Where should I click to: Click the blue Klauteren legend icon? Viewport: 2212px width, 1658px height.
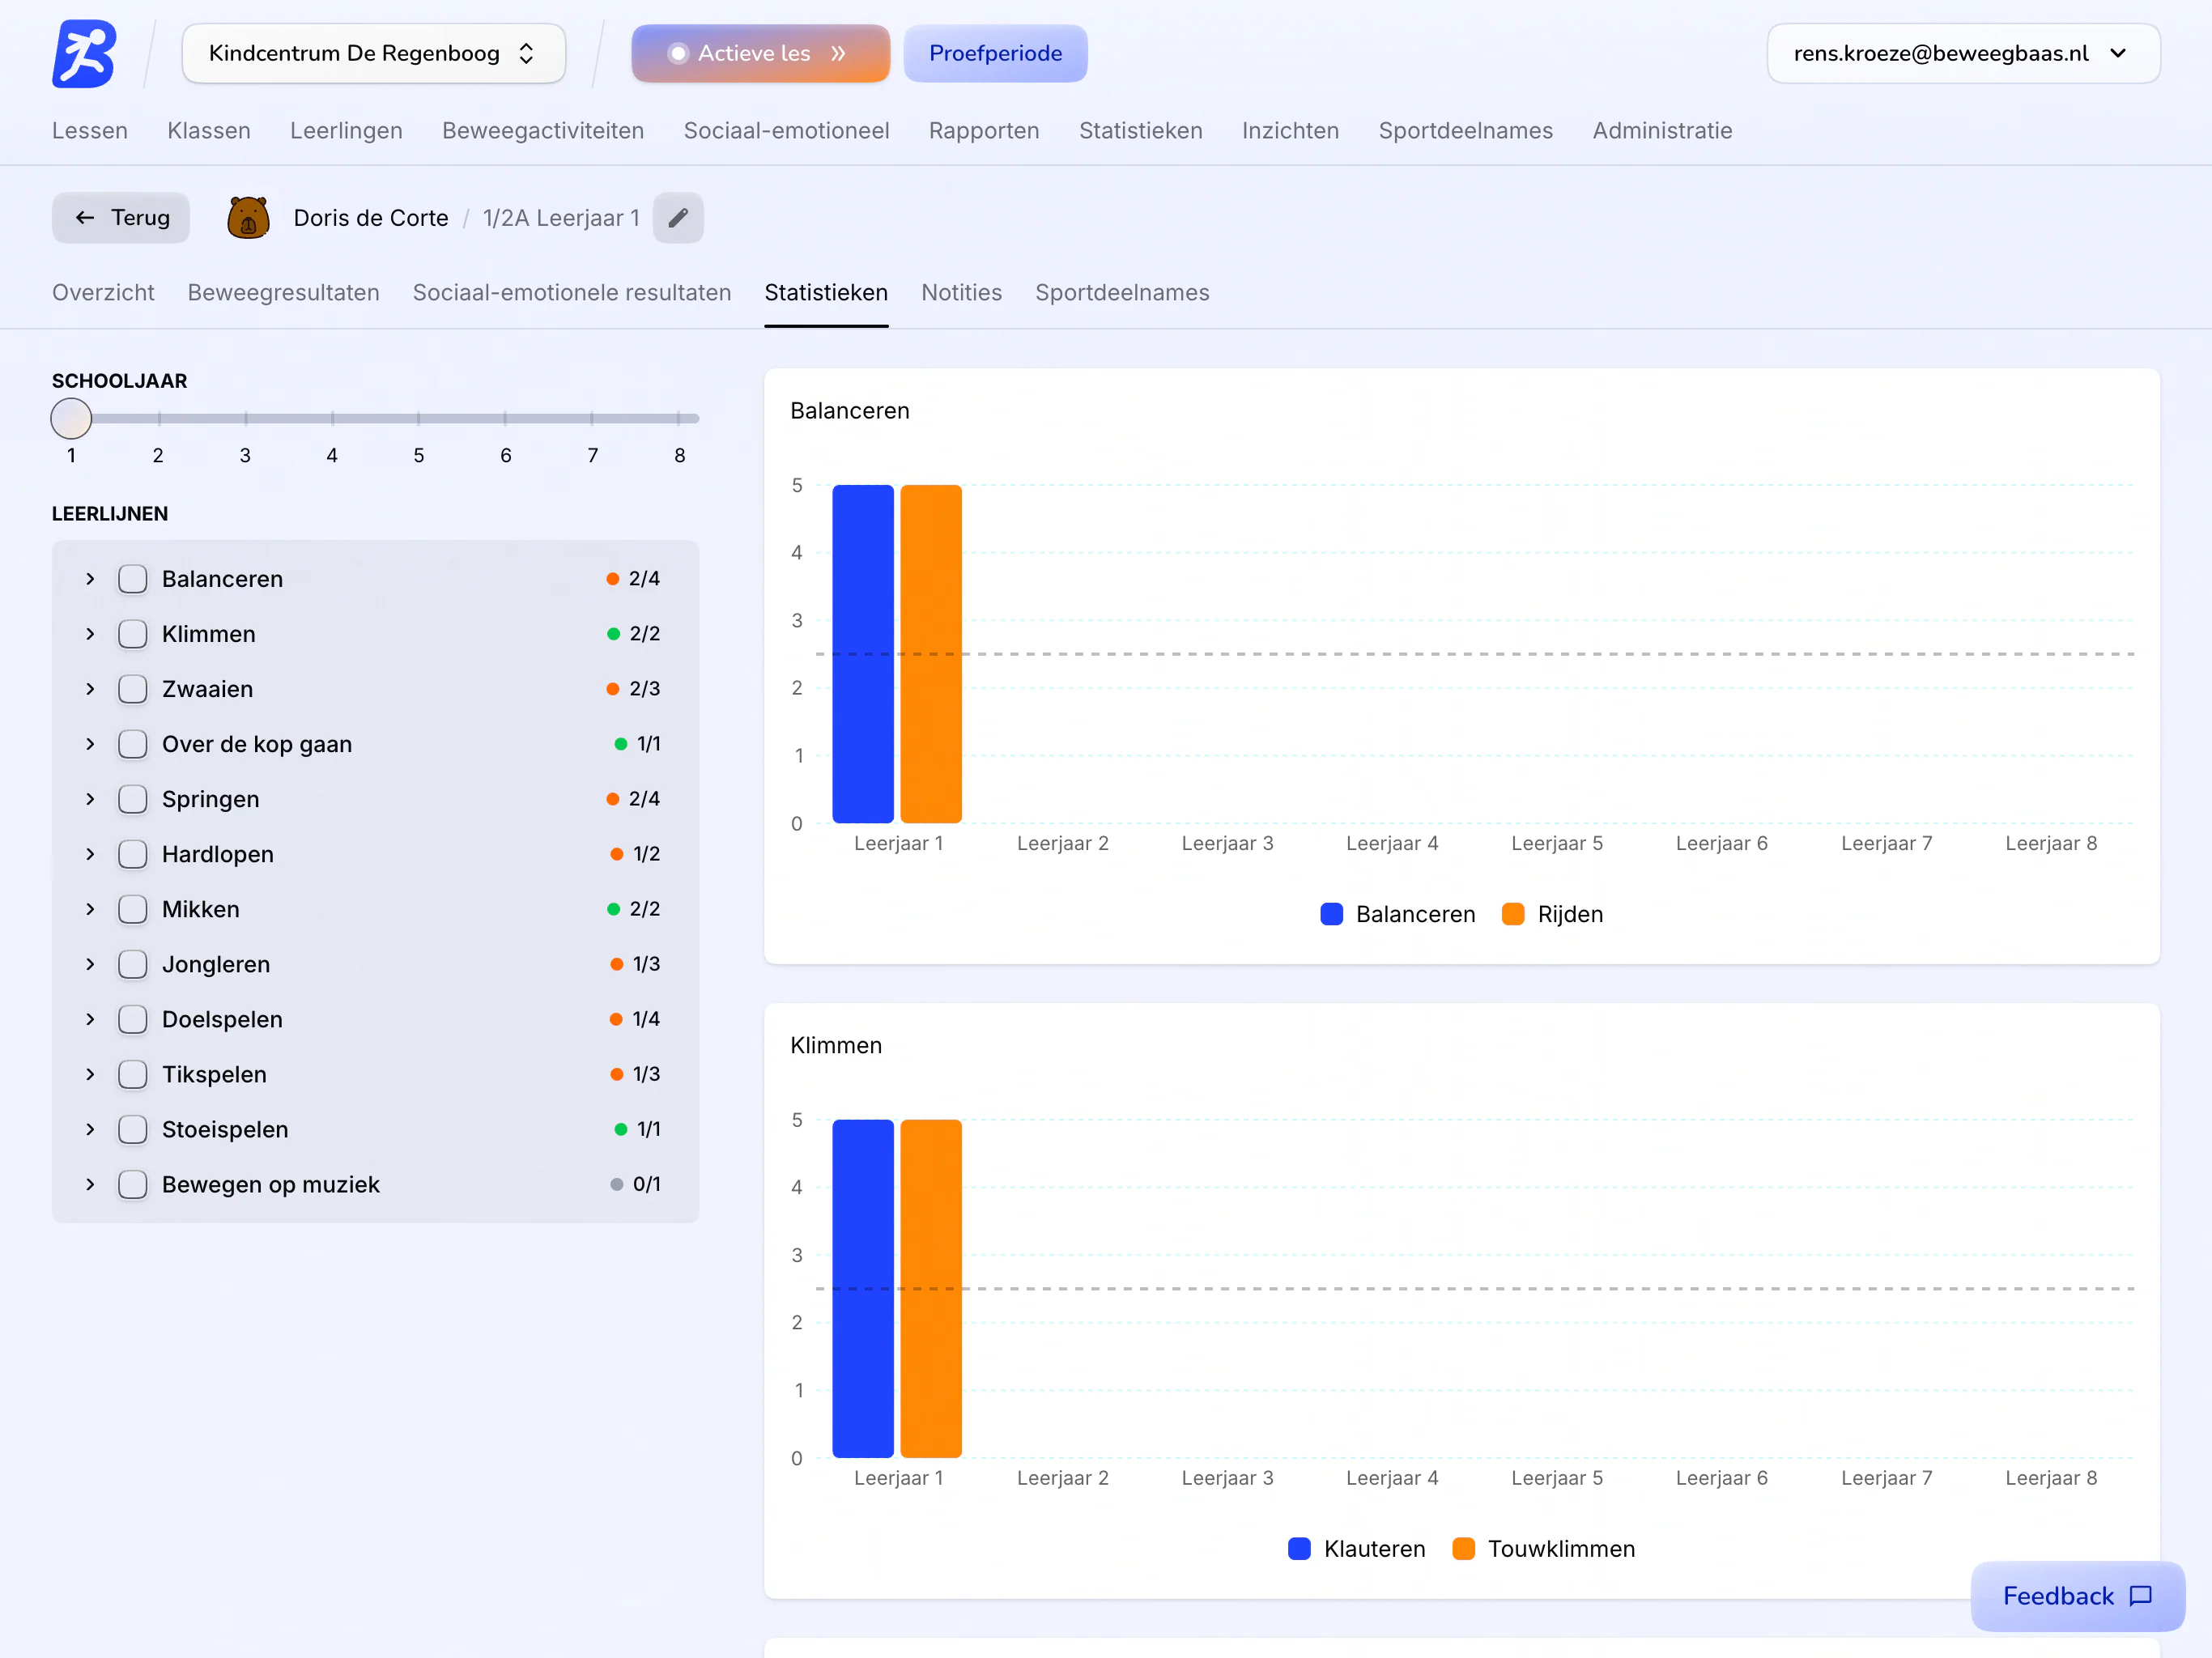(1299, 1548)
